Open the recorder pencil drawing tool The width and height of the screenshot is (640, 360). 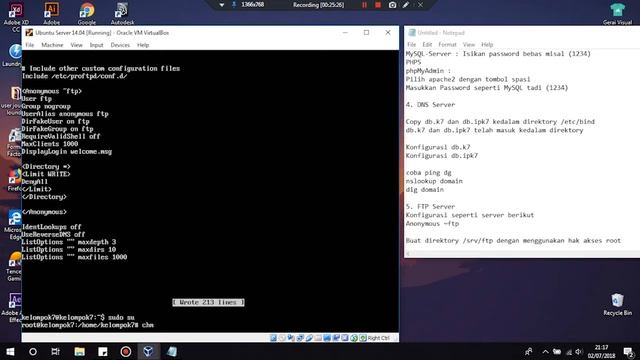click(x=406, y=5)
